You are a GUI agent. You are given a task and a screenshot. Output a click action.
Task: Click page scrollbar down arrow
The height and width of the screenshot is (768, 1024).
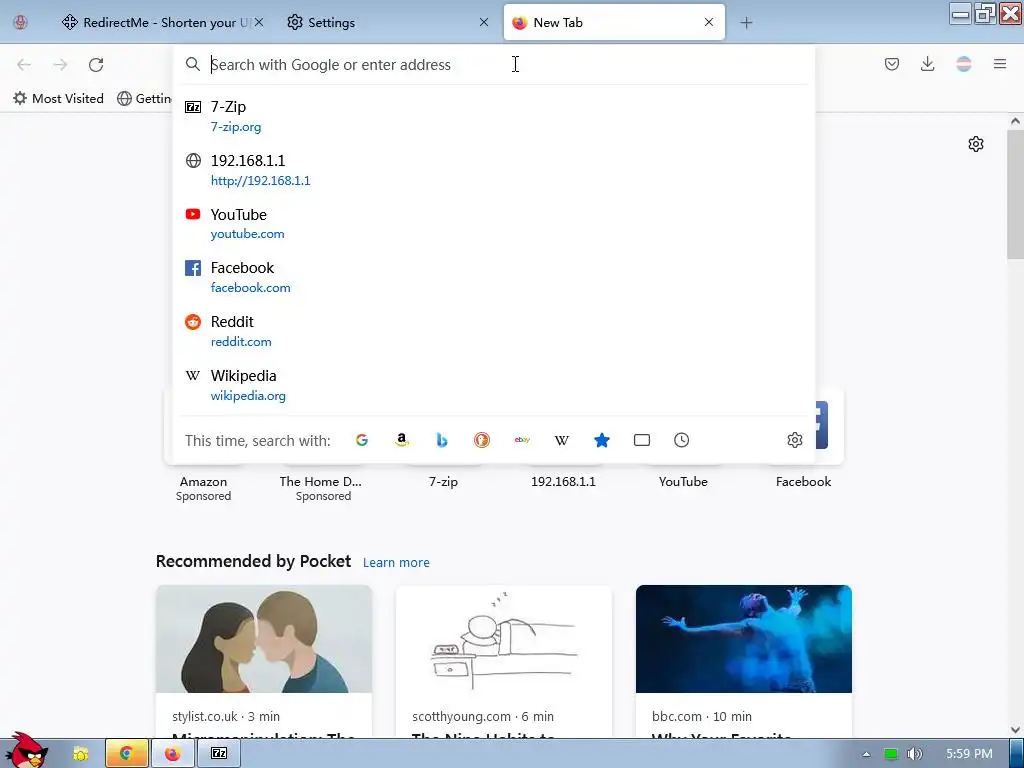point(1015,729)
